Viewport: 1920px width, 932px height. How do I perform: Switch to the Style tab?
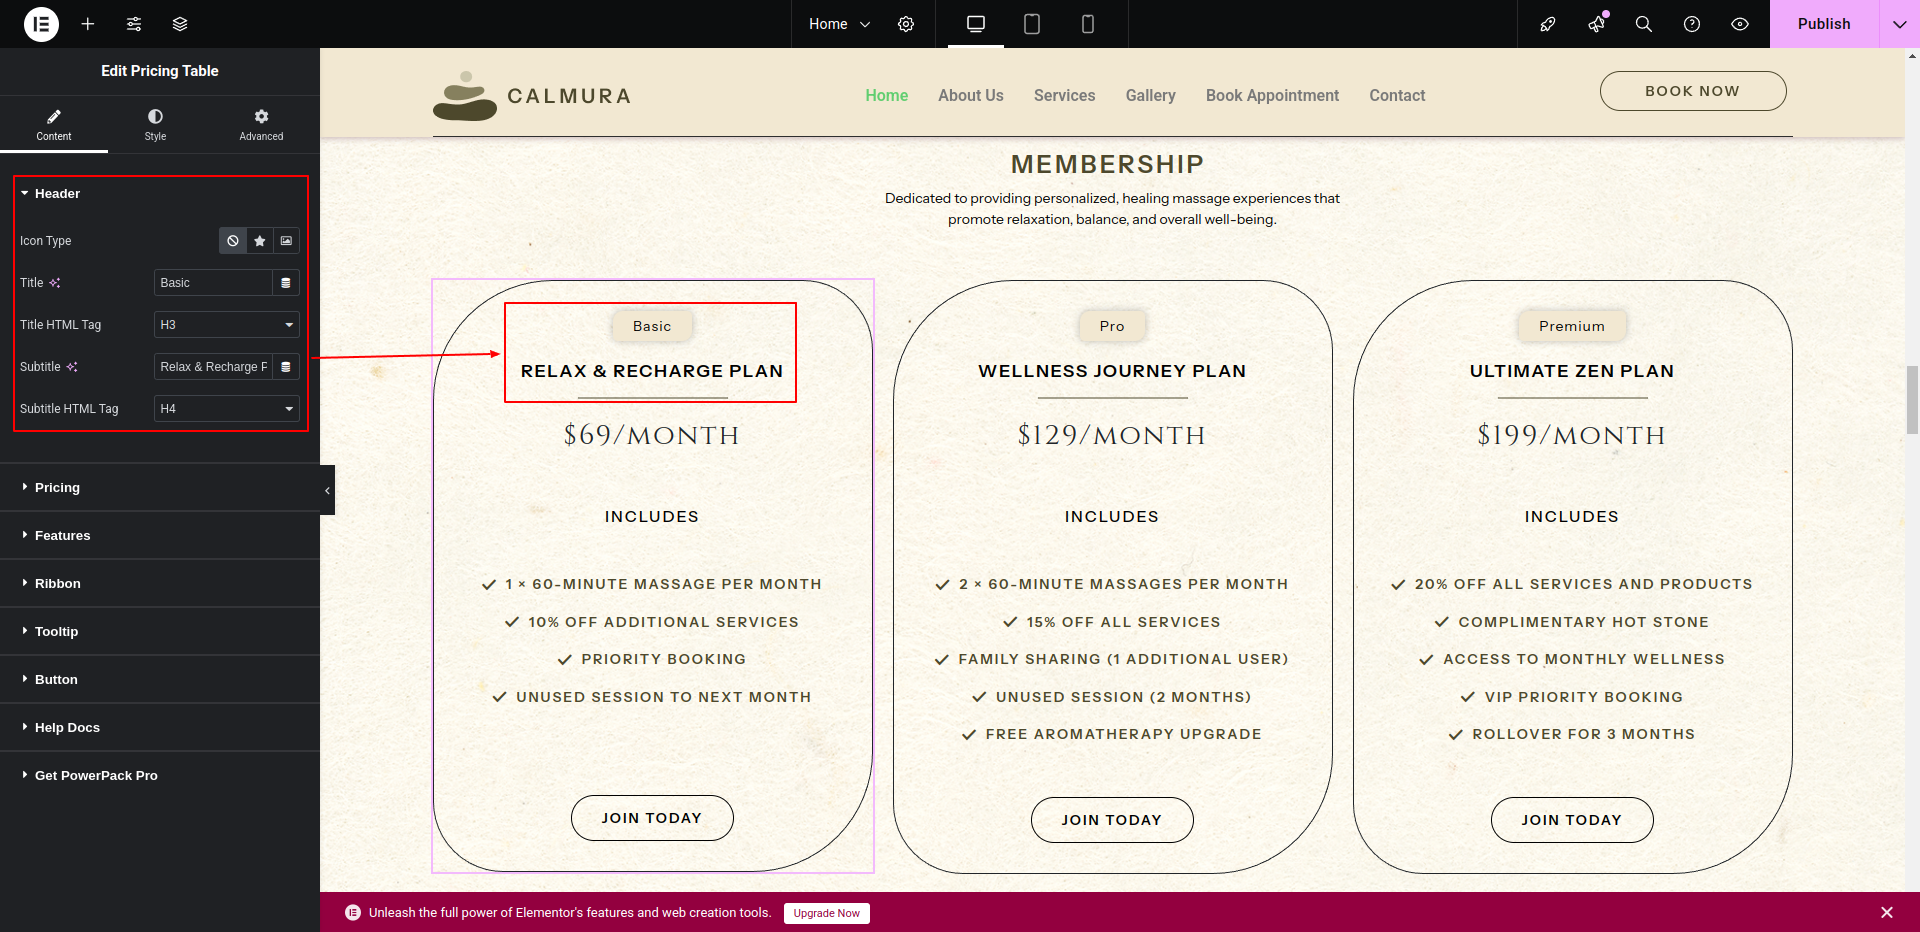(155, 124)
